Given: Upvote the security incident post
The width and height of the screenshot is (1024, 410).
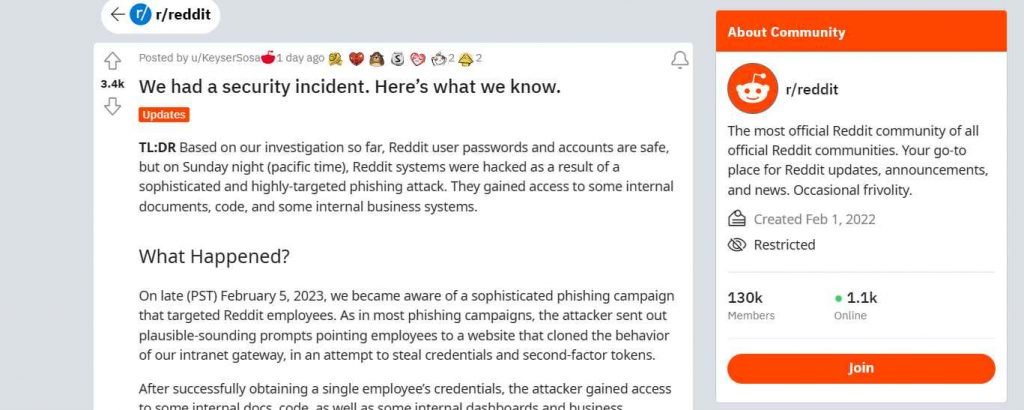Looking at the screenshot, I should pyautogui.click(x=112, y=61).
